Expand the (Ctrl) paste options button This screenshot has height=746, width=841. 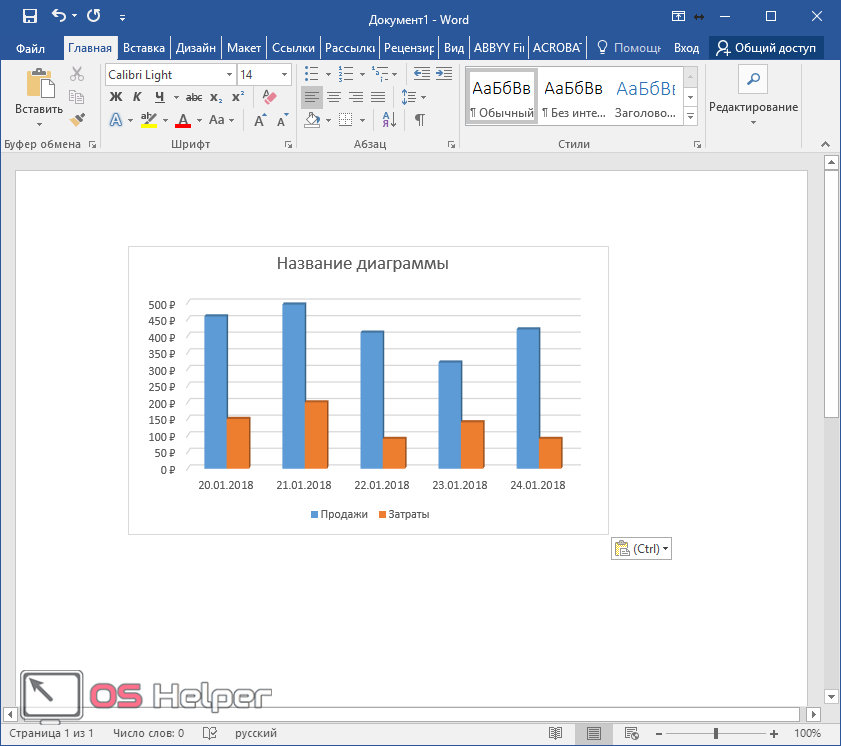(x=641, y=548)
